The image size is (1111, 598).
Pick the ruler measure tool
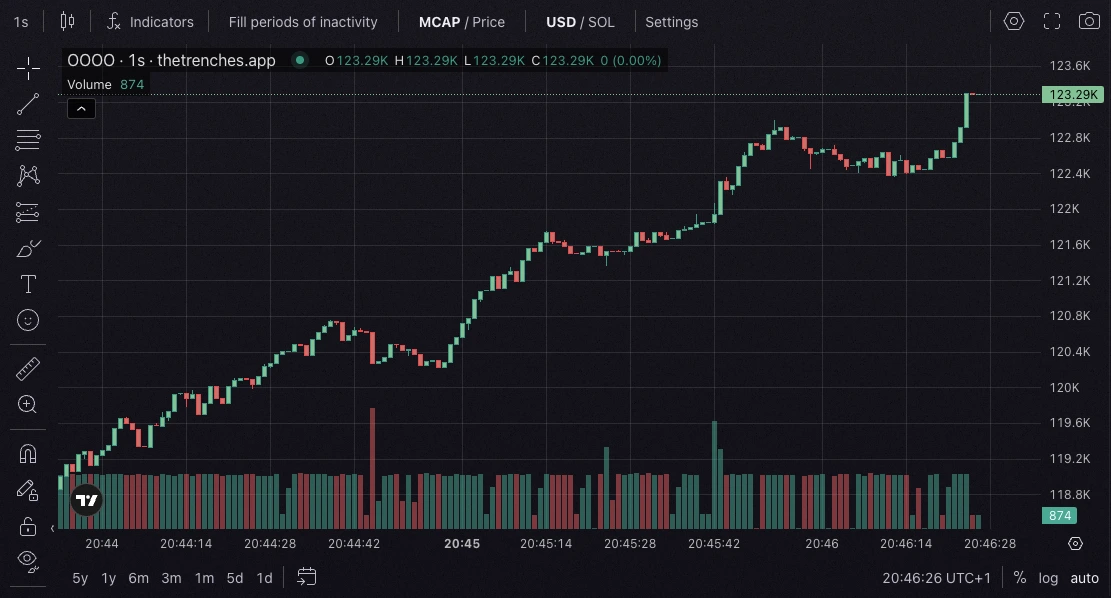(x=27, y=368)
